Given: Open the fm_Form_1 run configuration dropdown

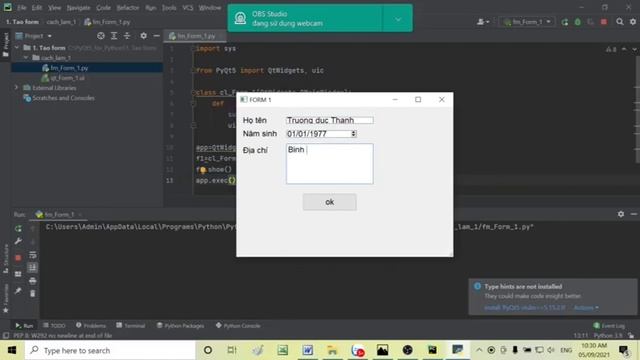Looking at the screenshot, I should click(527, 22).
